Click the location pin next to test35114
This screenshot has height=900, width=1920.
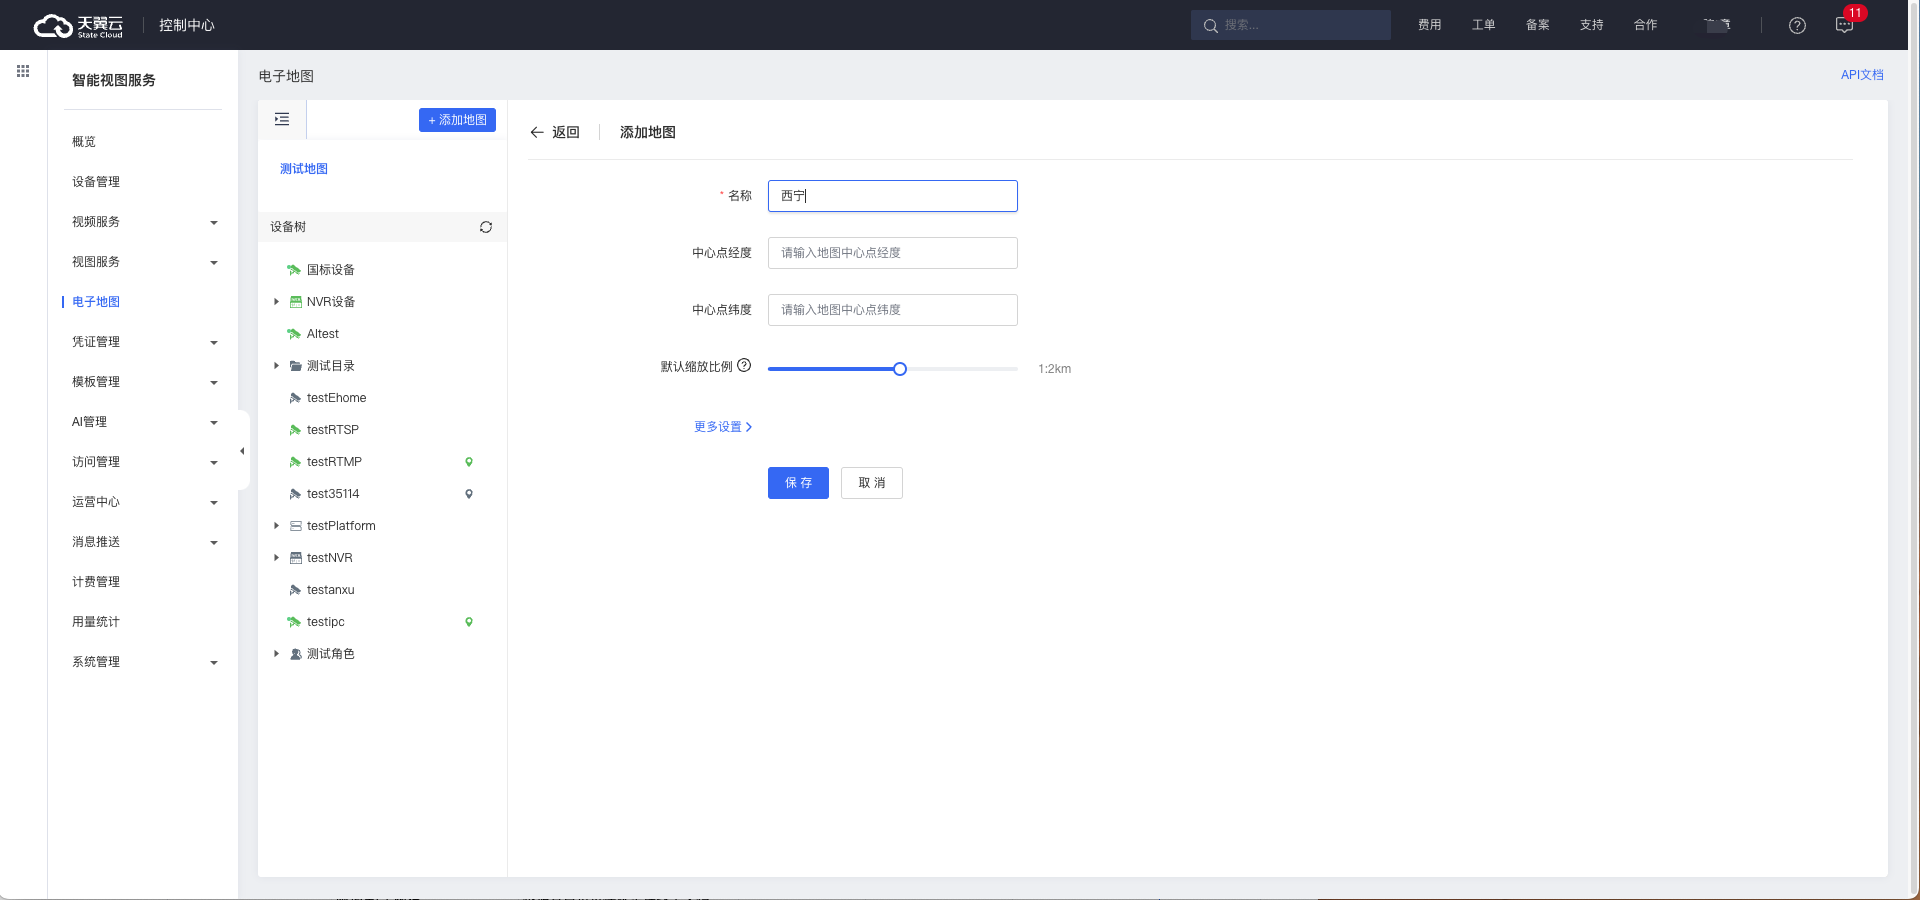pos(469,494)
